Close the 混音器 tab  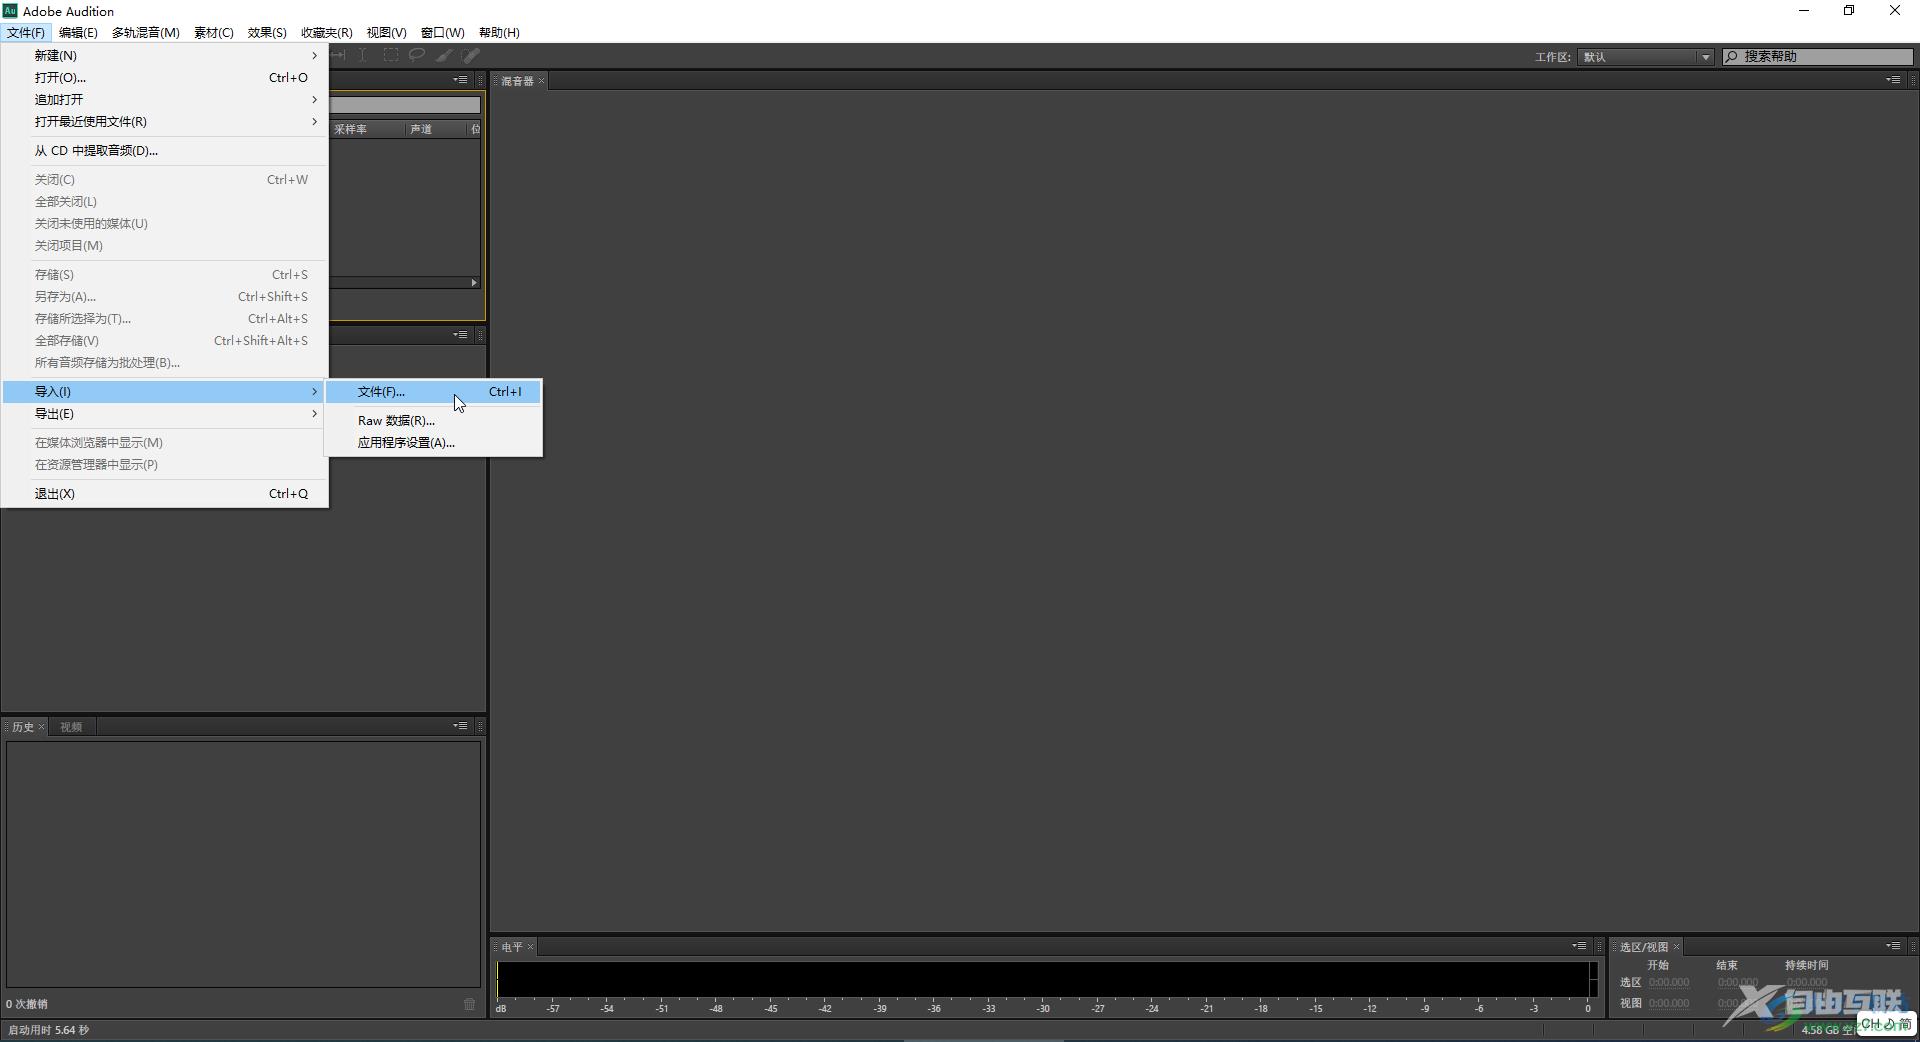pyautogui.click(x=541, y=81)
